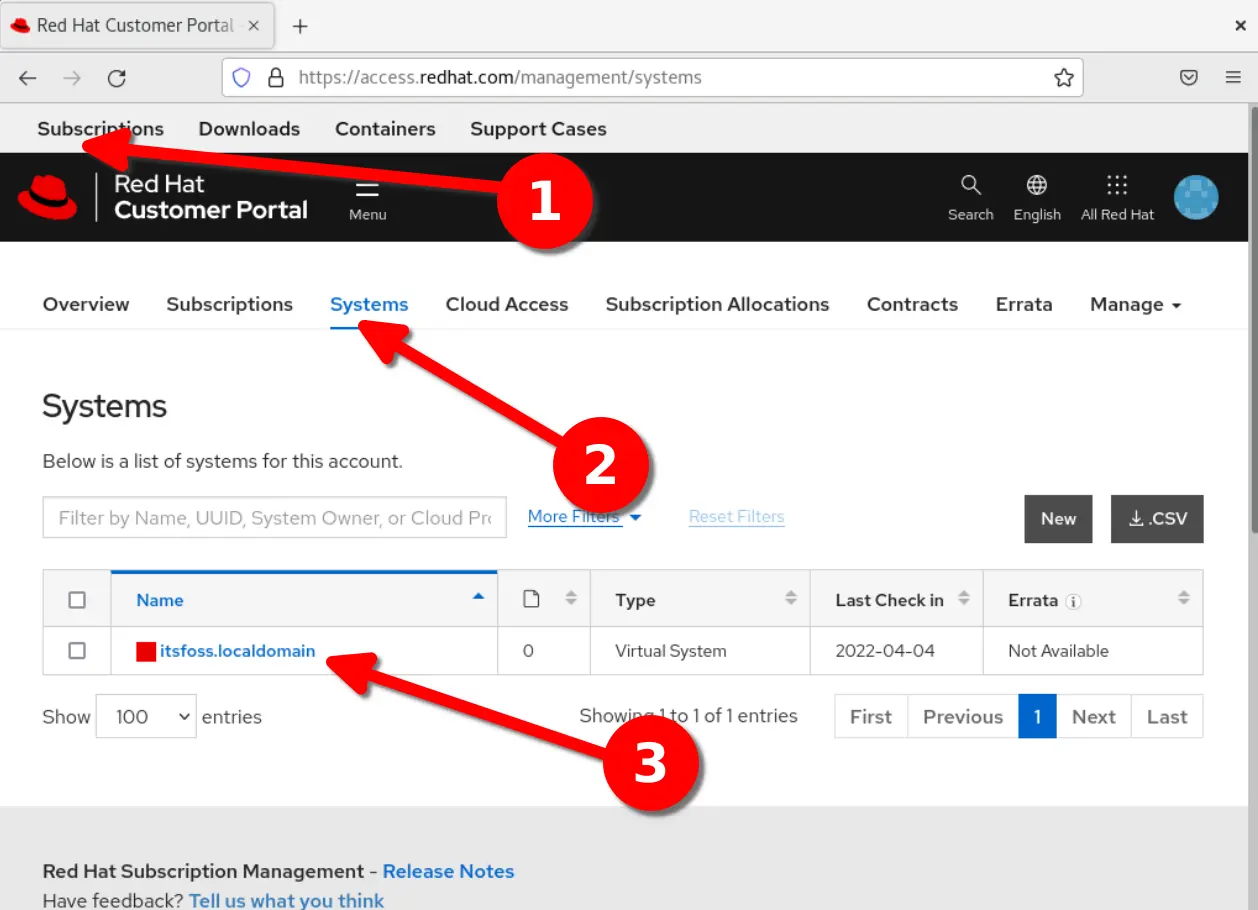Click the New button
The width and height of the screenshot is (1258, 910).
pyautogui.click(x=1058, y=519)
